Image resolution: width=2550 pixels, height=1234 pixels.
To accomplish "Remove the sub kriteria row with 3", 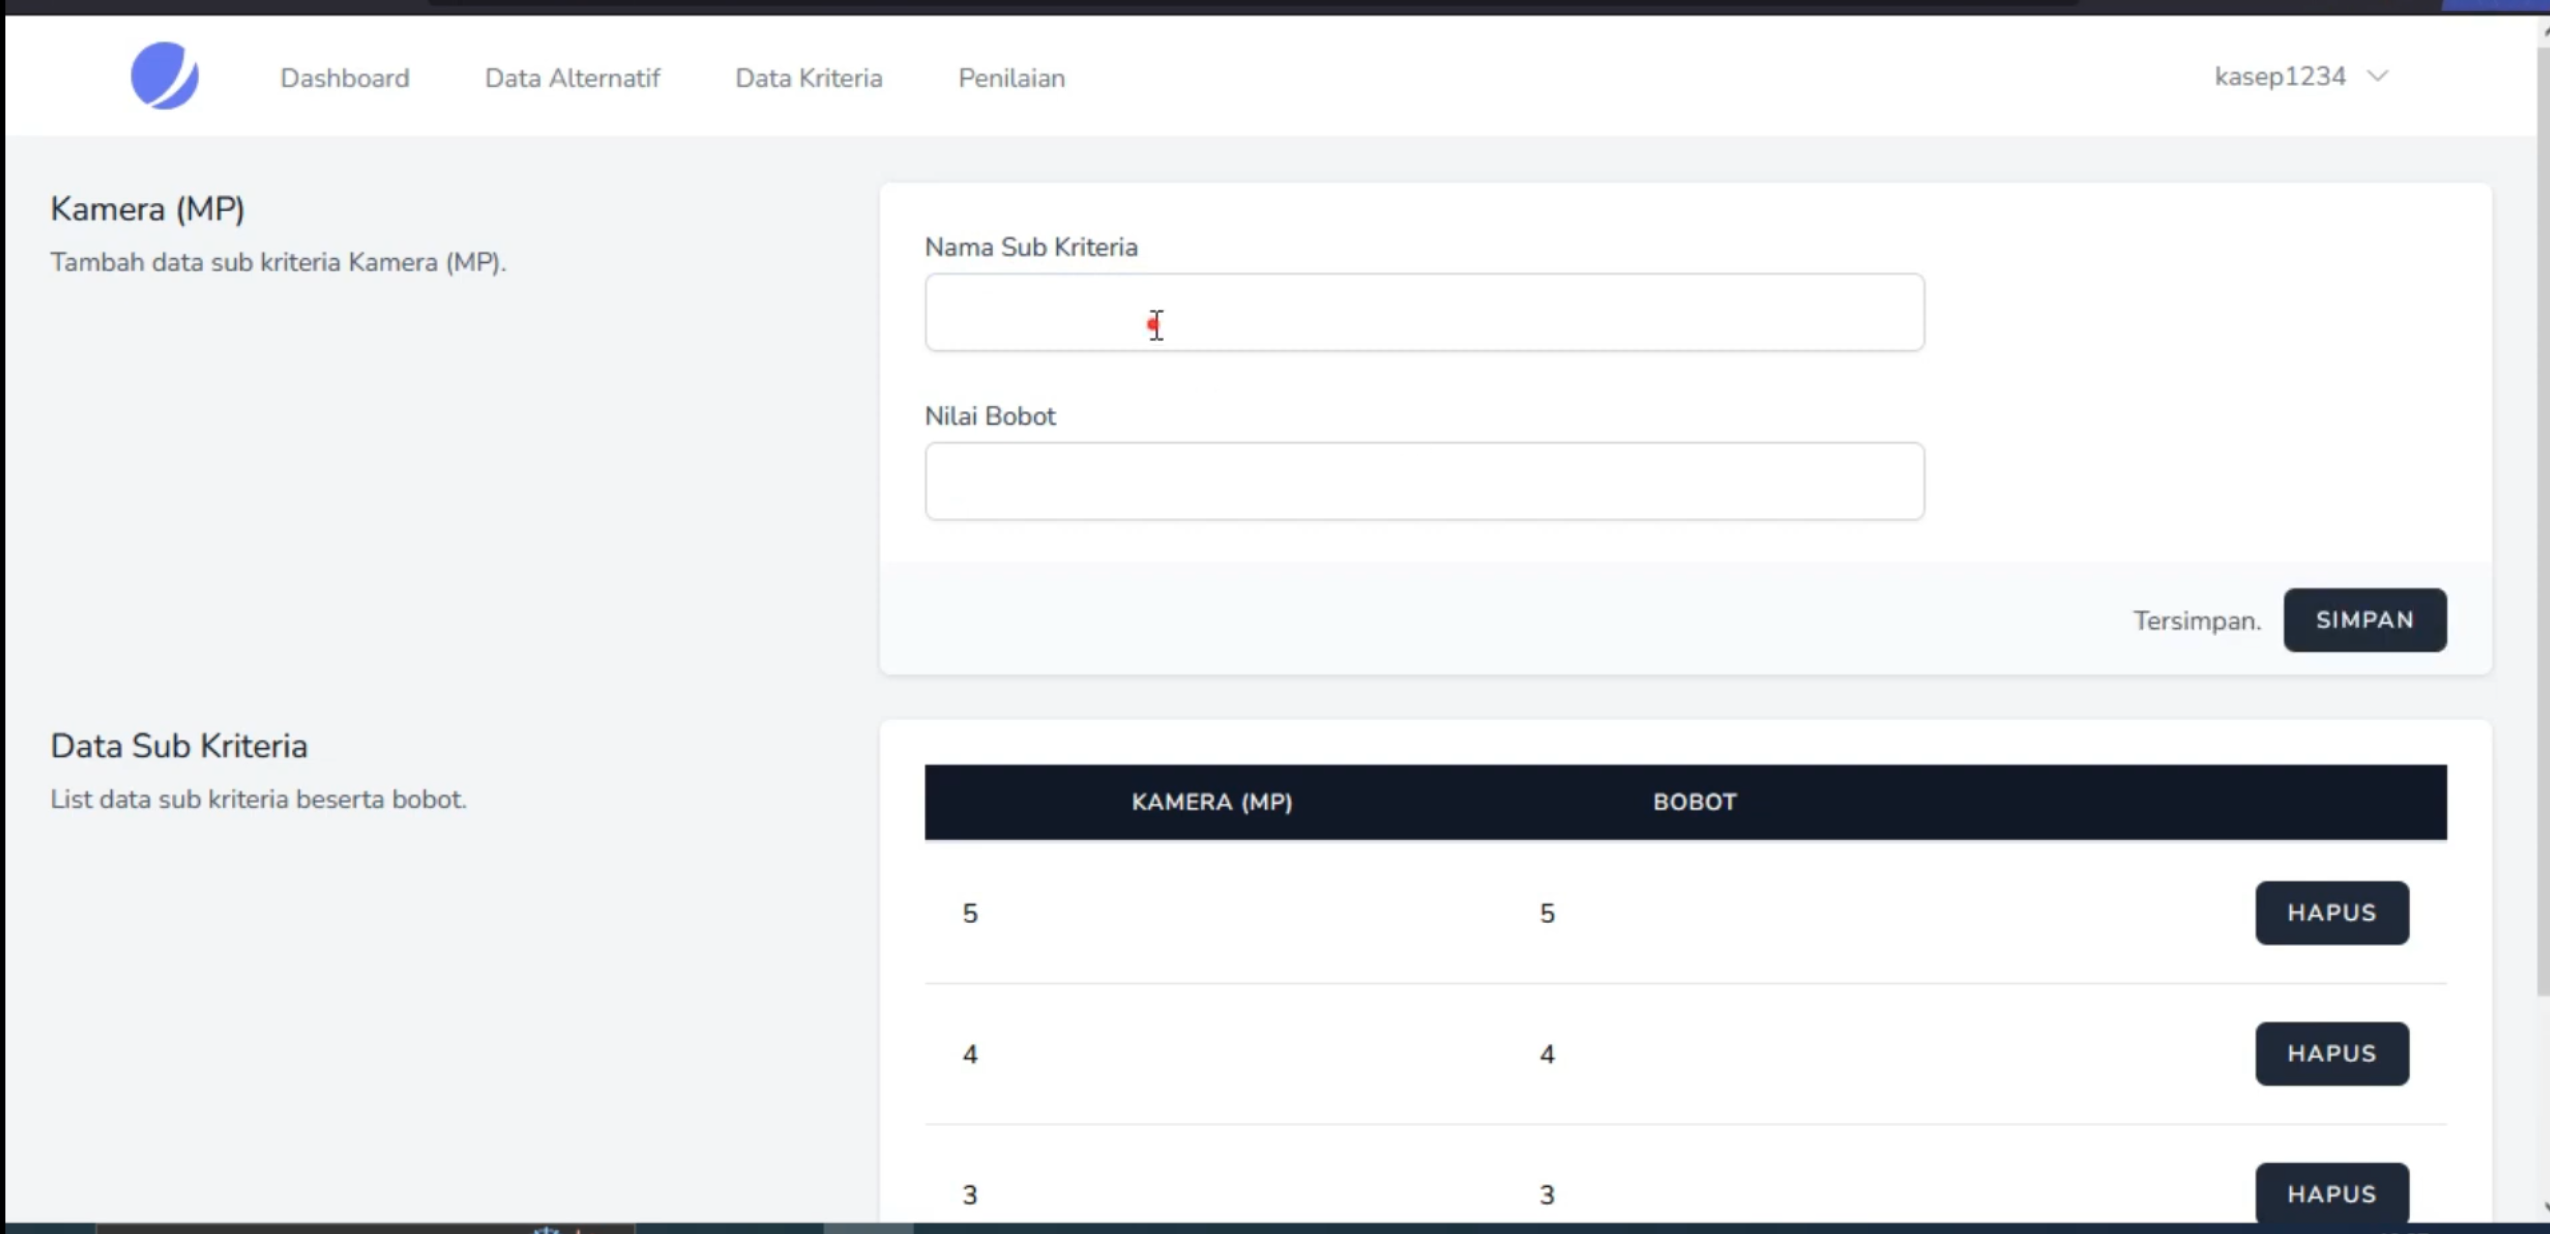I will [x=2332, y=1193].
